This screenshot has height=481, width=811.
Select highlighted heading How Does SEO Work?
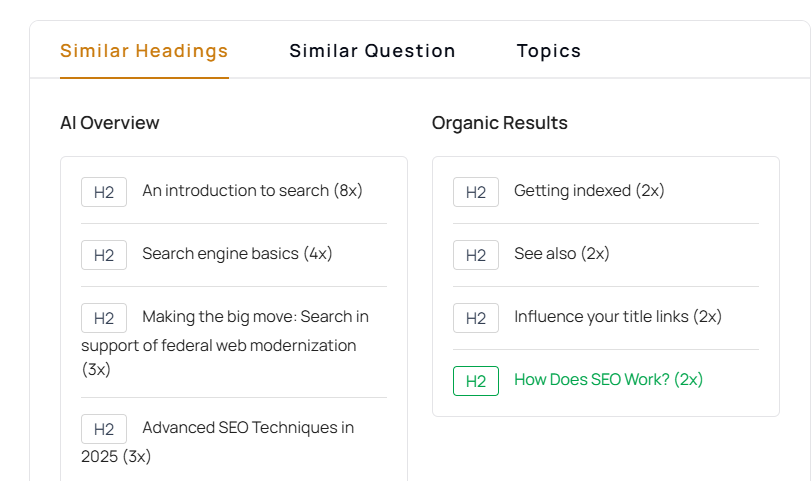[x=609, y=380]
